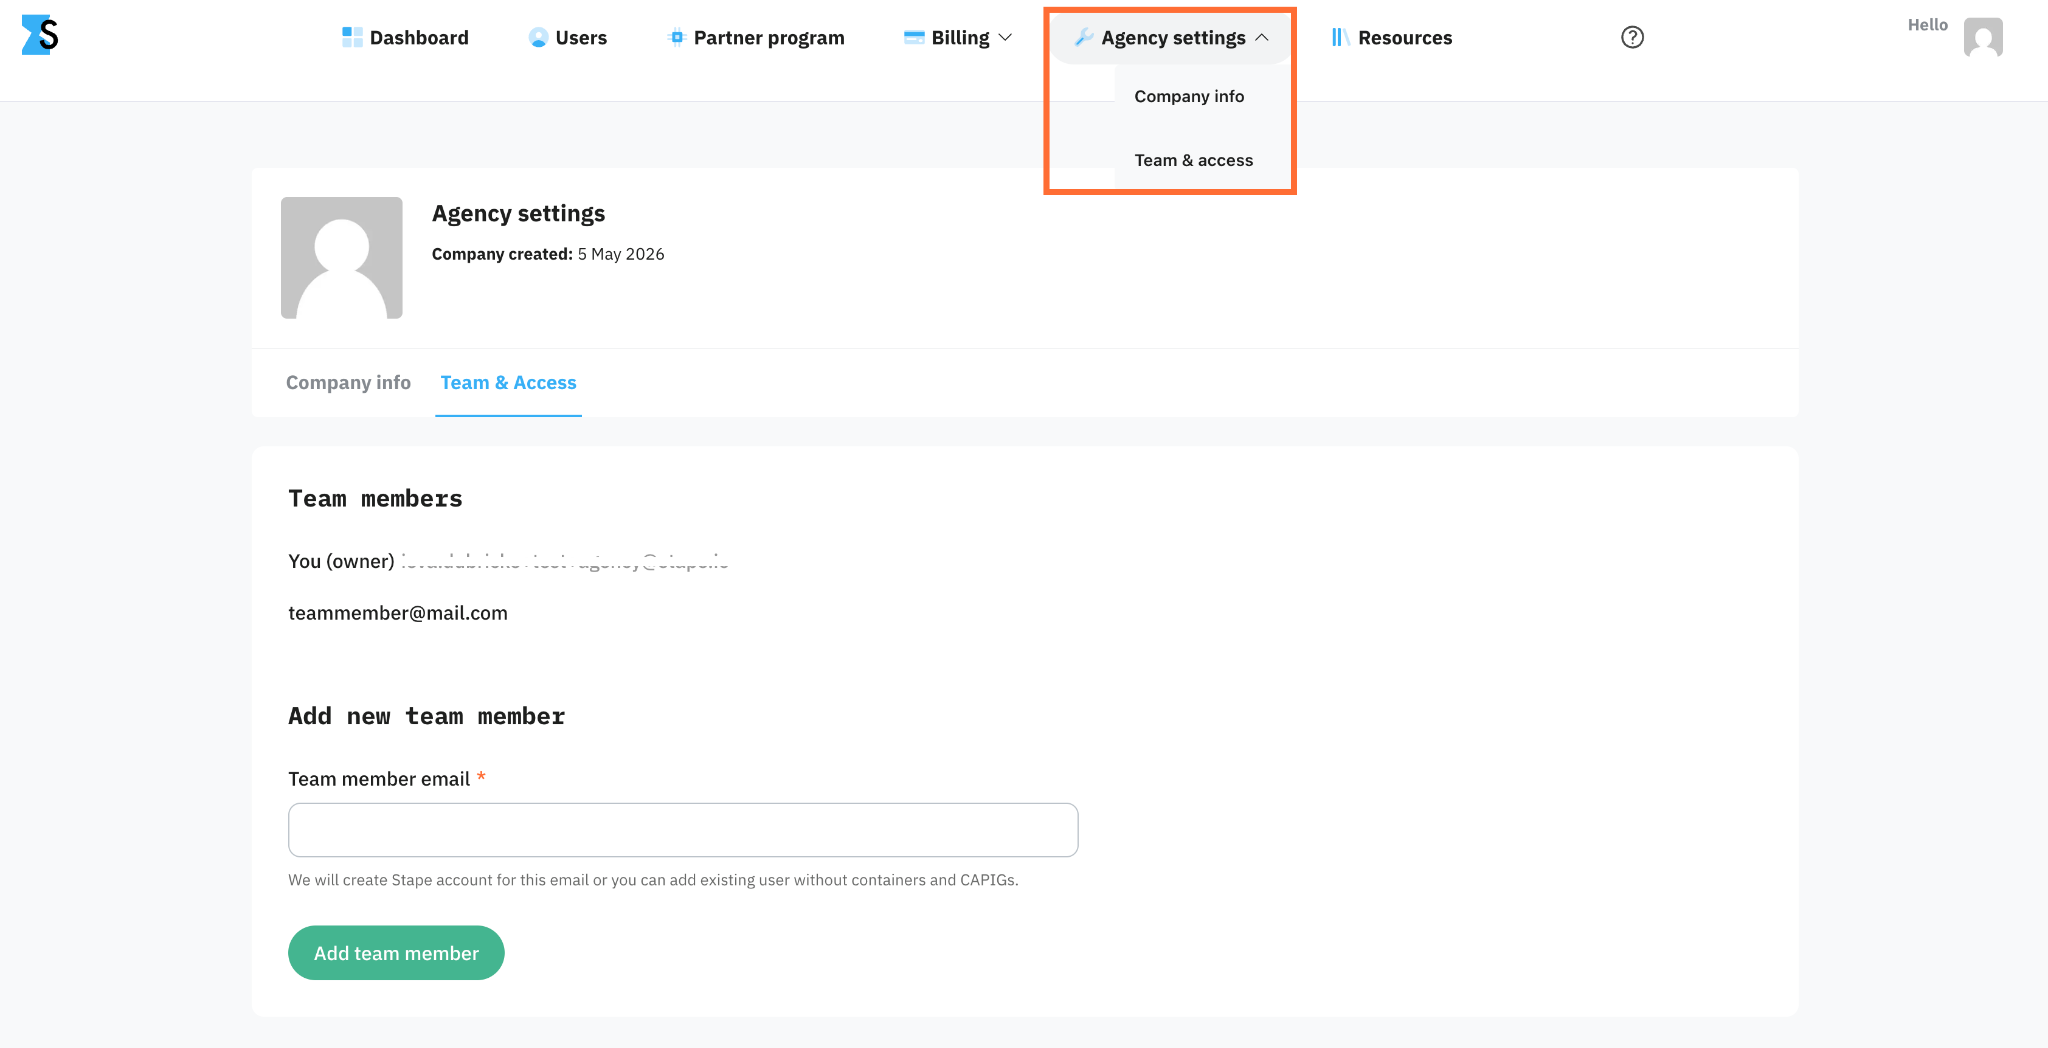Click the Users person icon

pyautogui.click(x=538, y=37)
